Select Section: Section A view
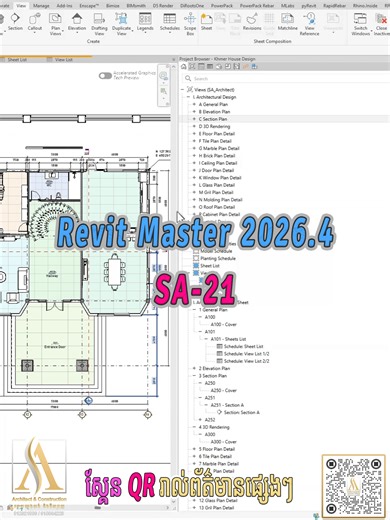The width and height of the screenshot is (390, 520). click(241, 412)
